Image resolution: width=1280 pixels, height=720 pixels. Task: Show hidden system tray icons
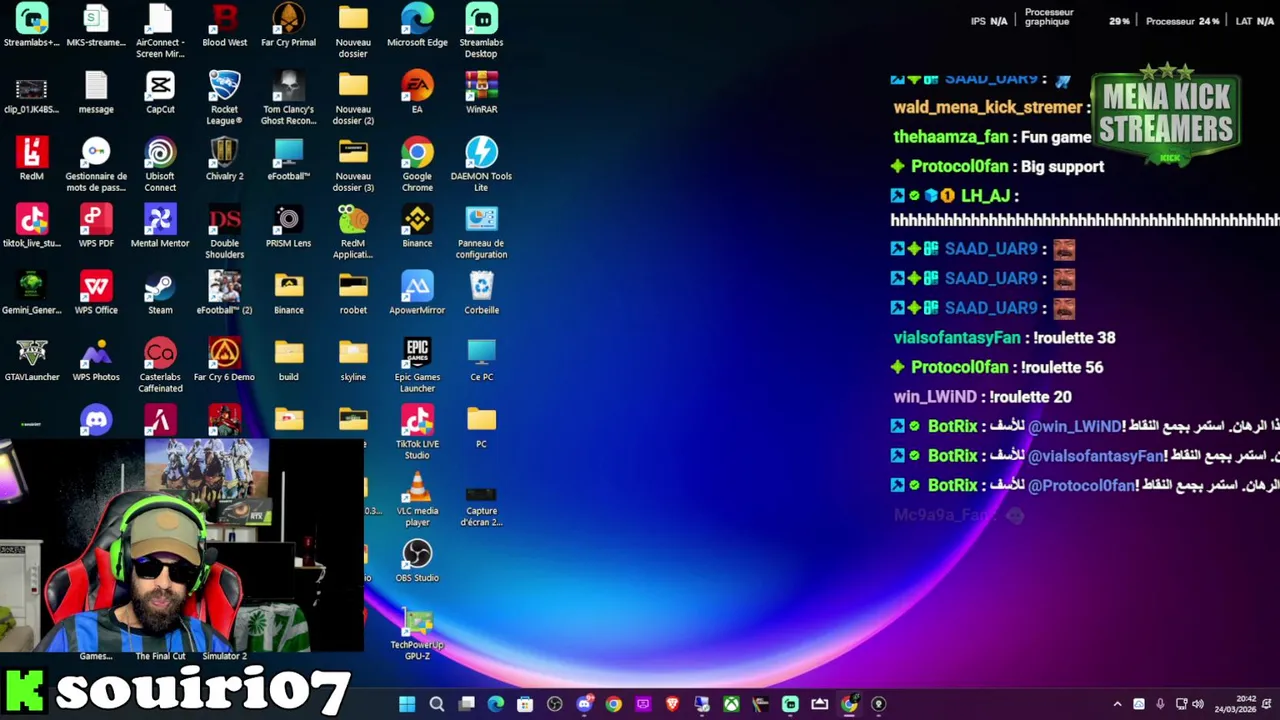coord(1117,704)
